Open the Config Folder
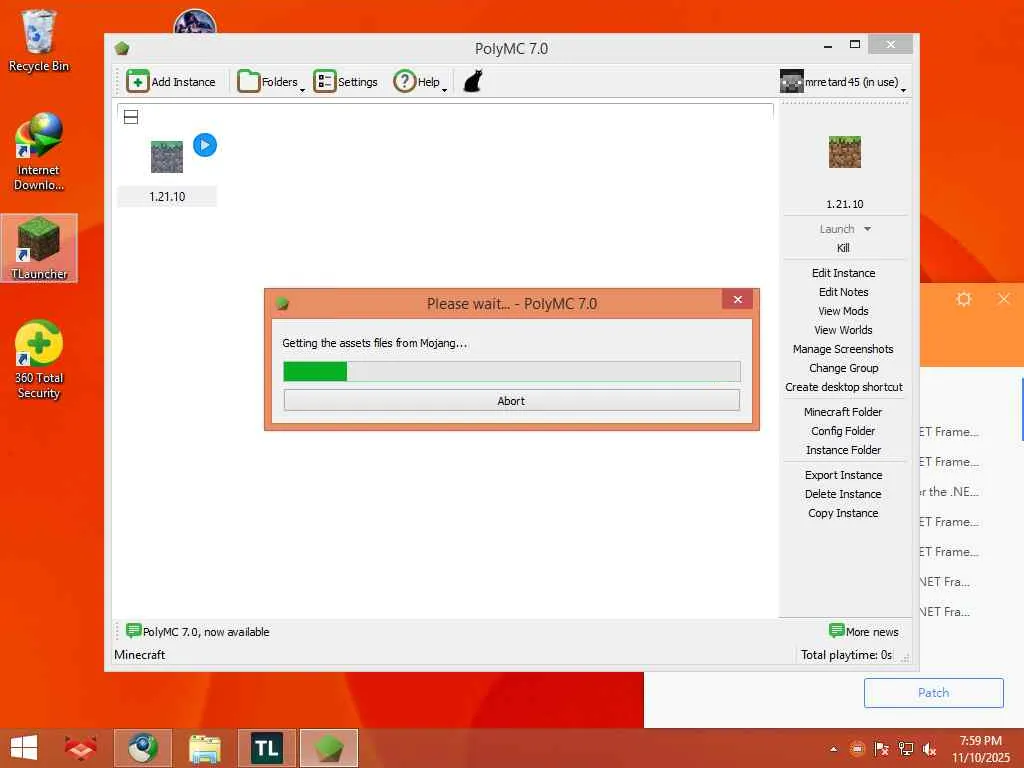 pyautogui.click(x=843, y=431)
